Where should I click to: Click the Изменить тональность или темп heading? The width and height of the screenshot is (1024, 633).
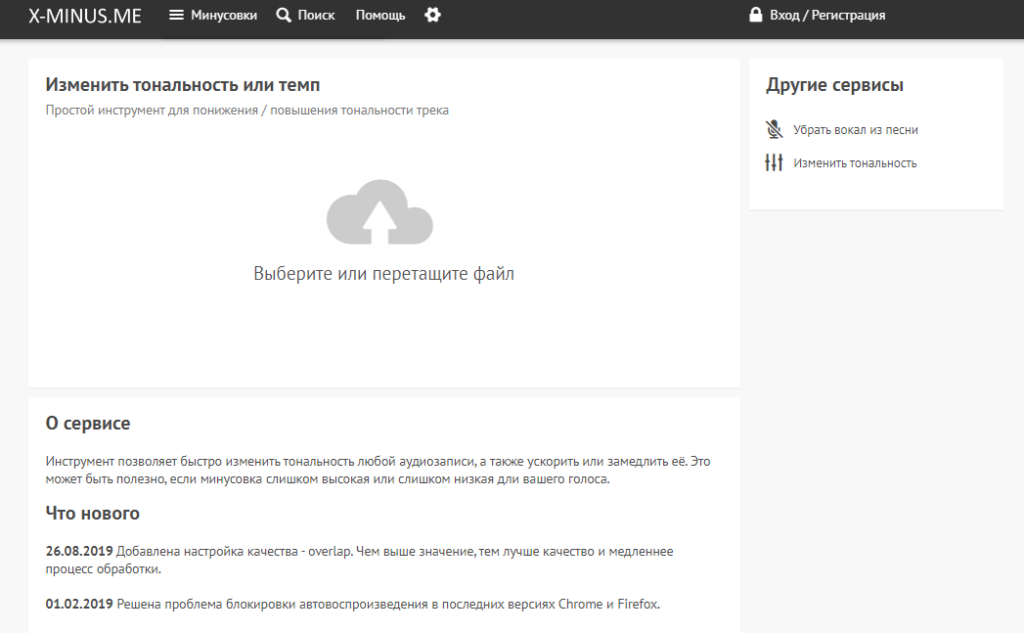pyautogui.click(x=183, y=85)
